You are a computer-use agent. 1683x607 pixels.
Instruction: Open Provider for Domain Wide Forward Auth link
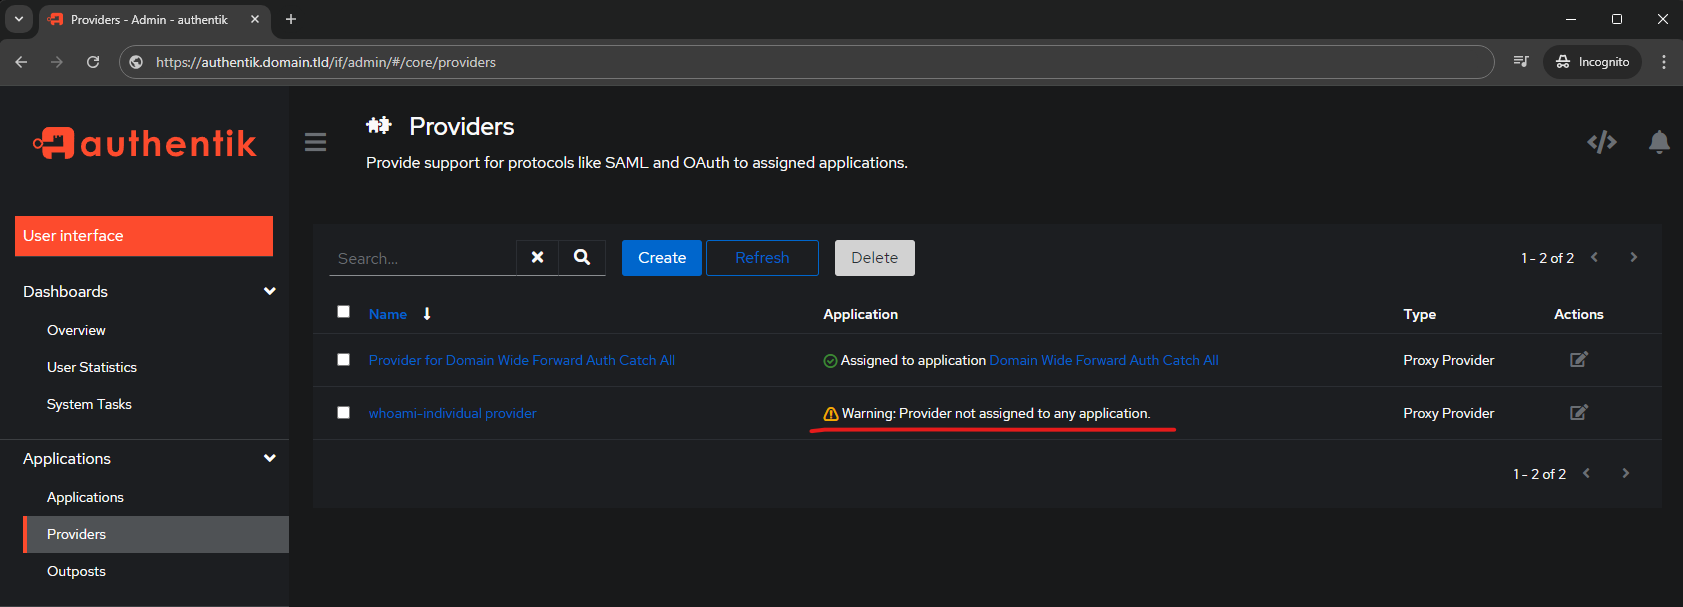click(522, 360)
